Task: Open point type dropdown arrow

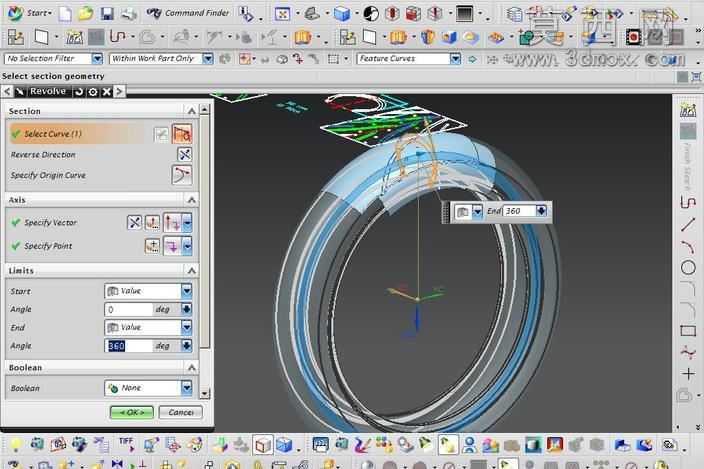Action: click(x=187, y=246)
